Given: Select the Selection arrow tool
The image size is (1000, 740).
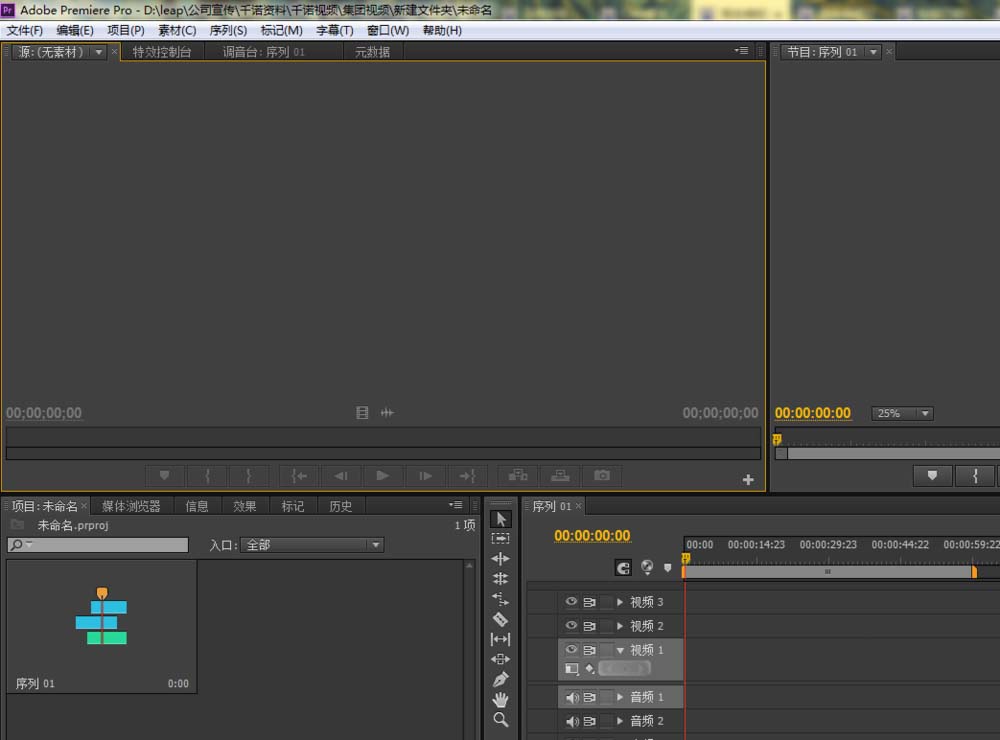Looking at the screenshot, I should point(501,519).
